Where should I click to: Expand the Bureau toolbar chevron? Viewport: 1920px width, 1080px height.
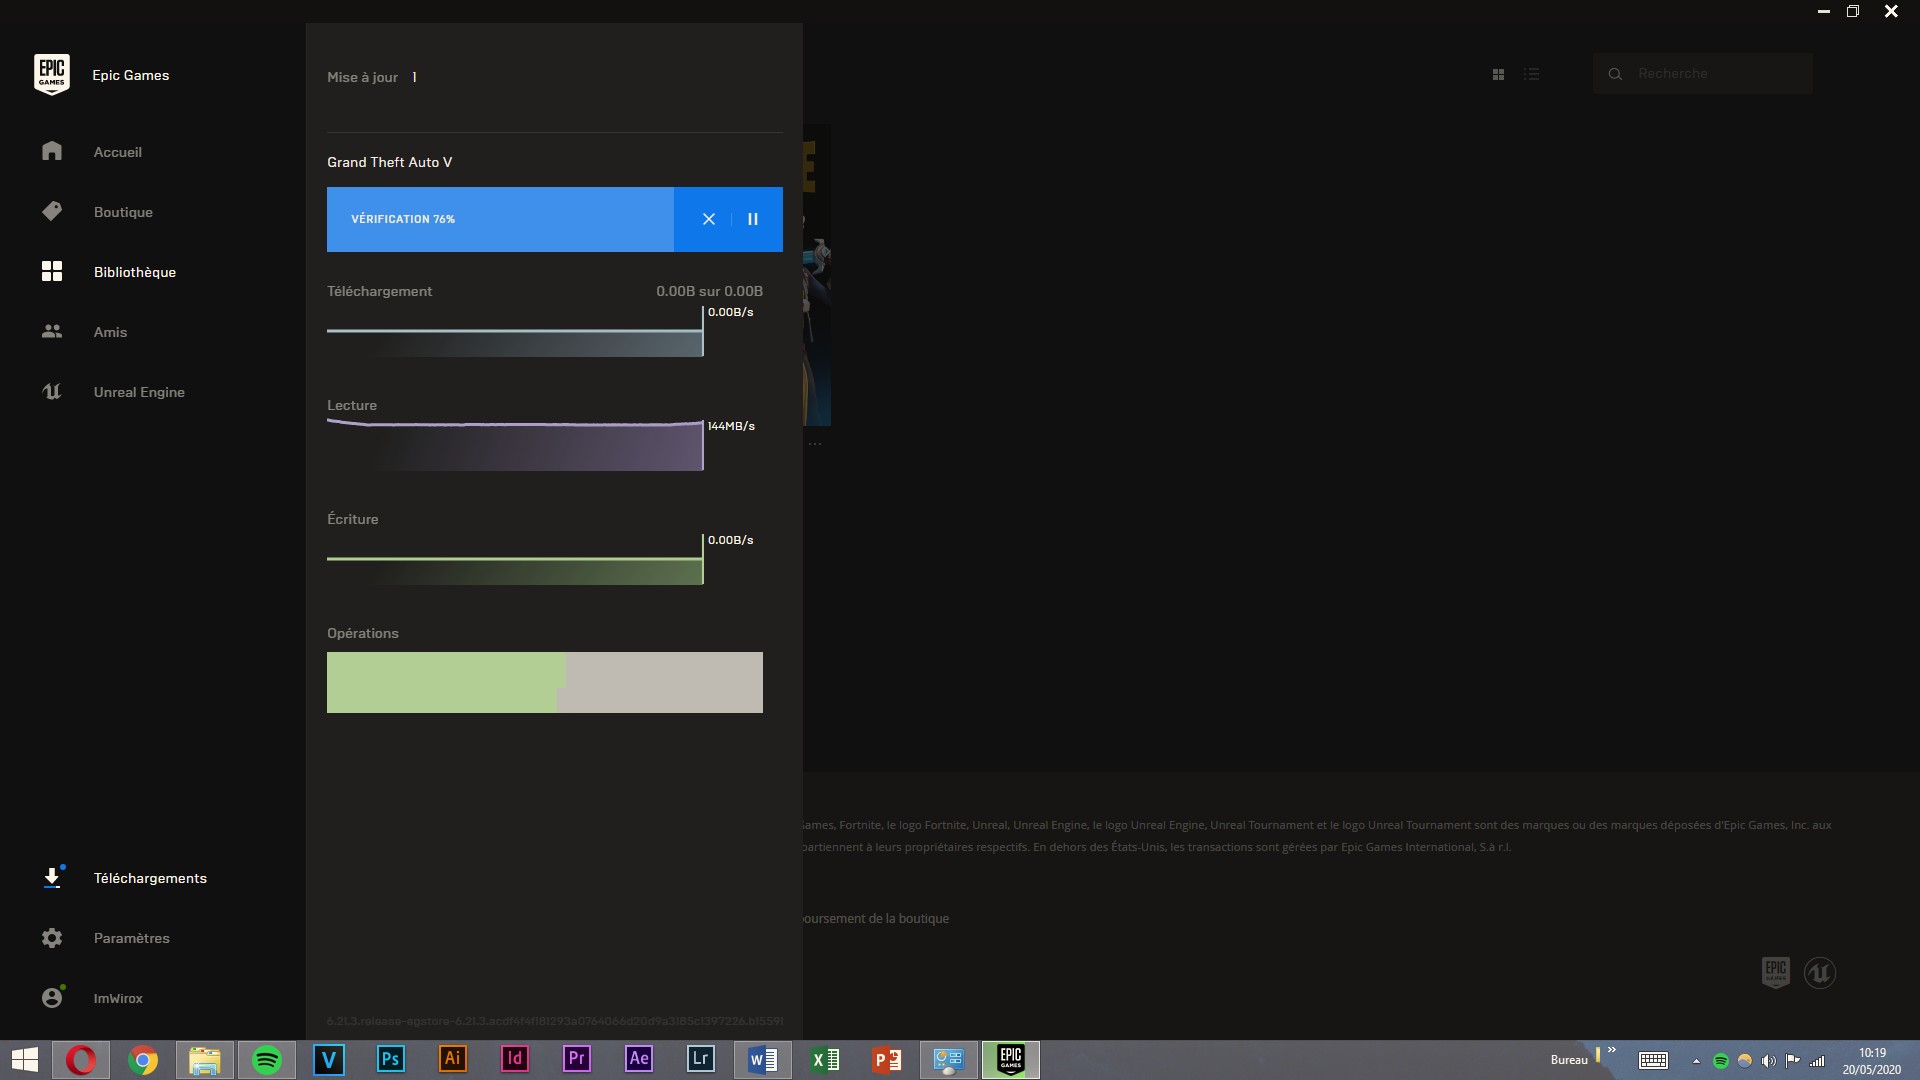coord(1611,1050)
